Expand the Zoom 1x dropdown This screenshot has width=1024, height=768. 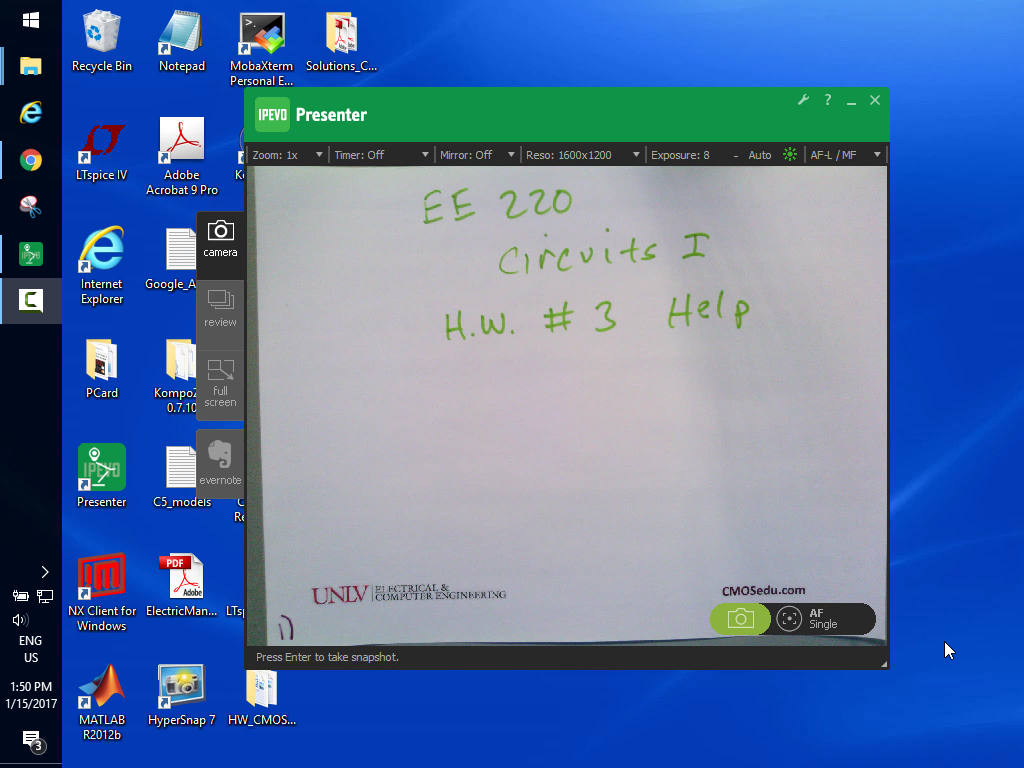pos(287,155)
